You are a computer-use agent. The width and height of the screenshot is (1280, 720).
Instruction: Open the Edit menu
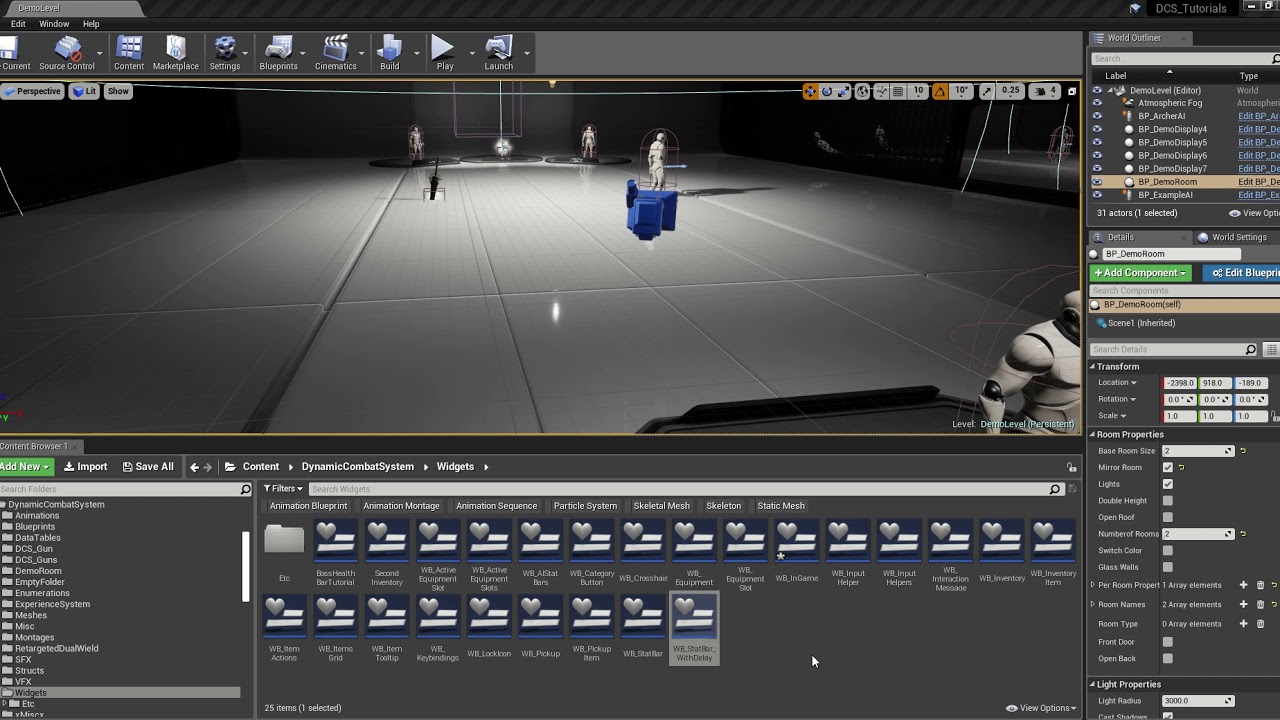coord(18,24)
